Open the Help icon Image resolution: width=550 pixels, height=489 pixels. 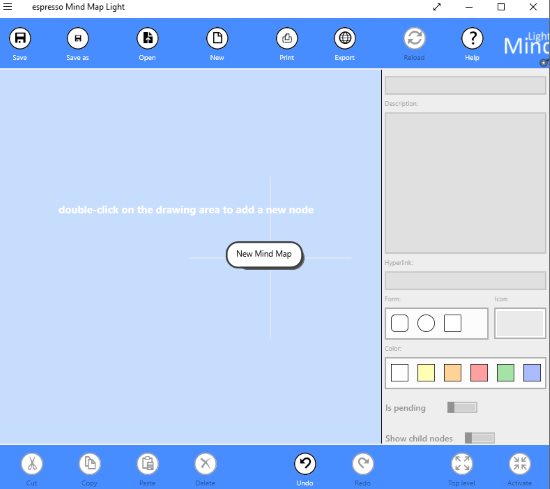tap(472, 38)
